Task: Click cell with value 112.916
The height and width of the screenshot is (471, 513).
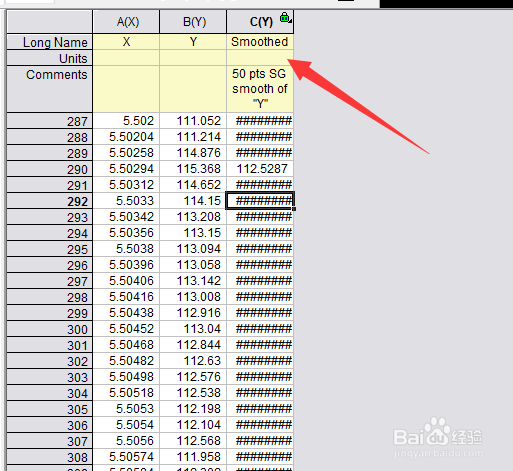Action: coord(193,313)
